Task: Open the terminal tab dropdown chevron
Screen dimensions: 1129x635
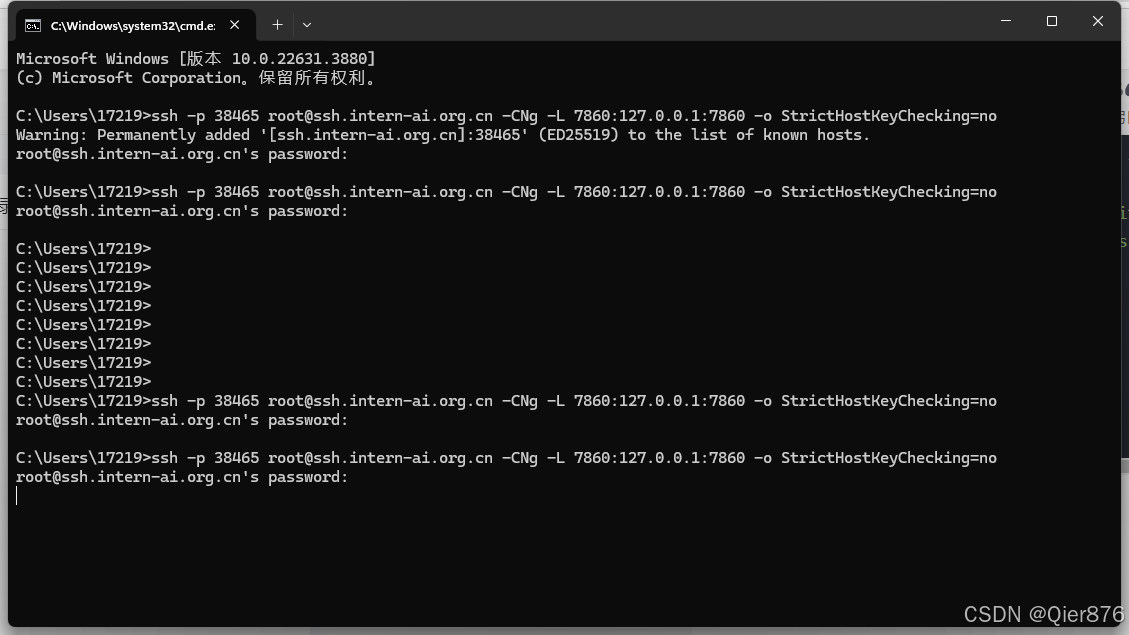Action: [306, 24]
